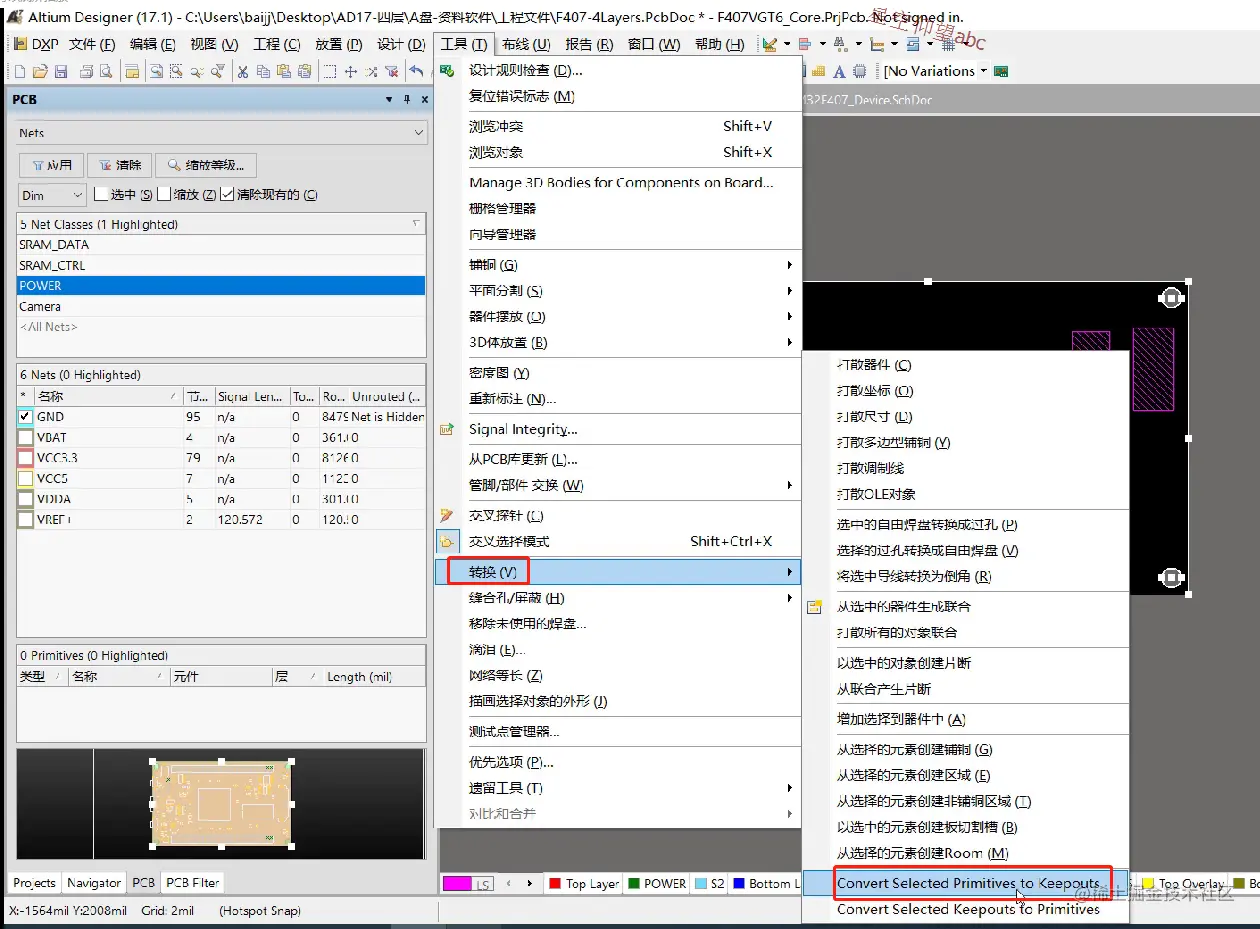The width and height of the screenshot is (1260, 929).
Task: Click the alignment tools pink icon
Action: tap(805, 44)
